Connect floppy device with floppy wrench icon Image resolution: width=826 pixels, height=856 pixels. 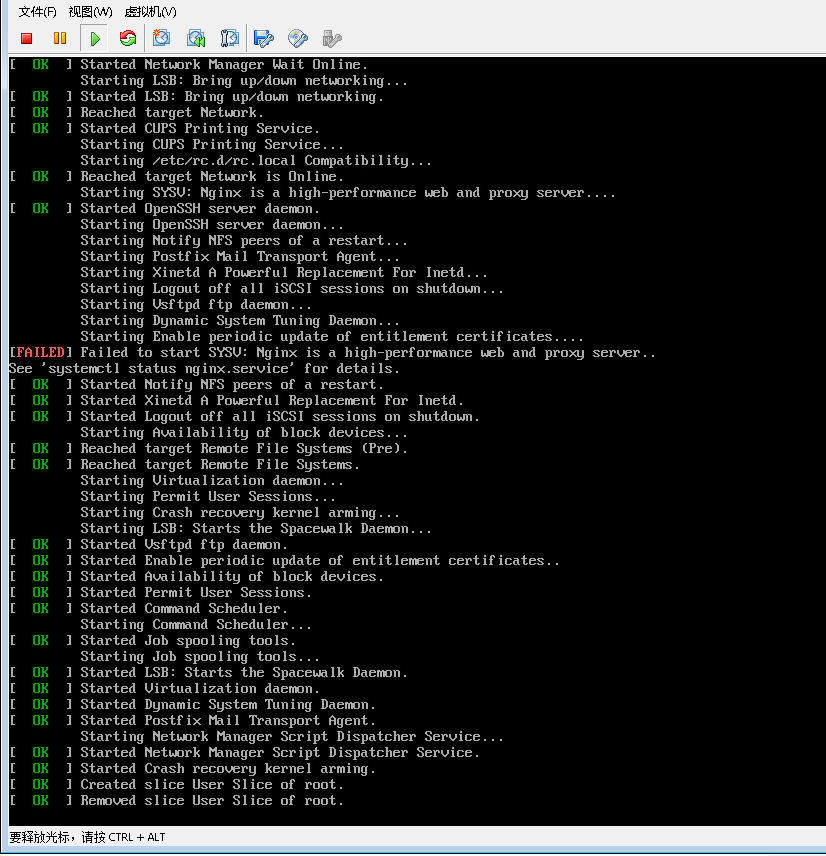click(264, 38)
